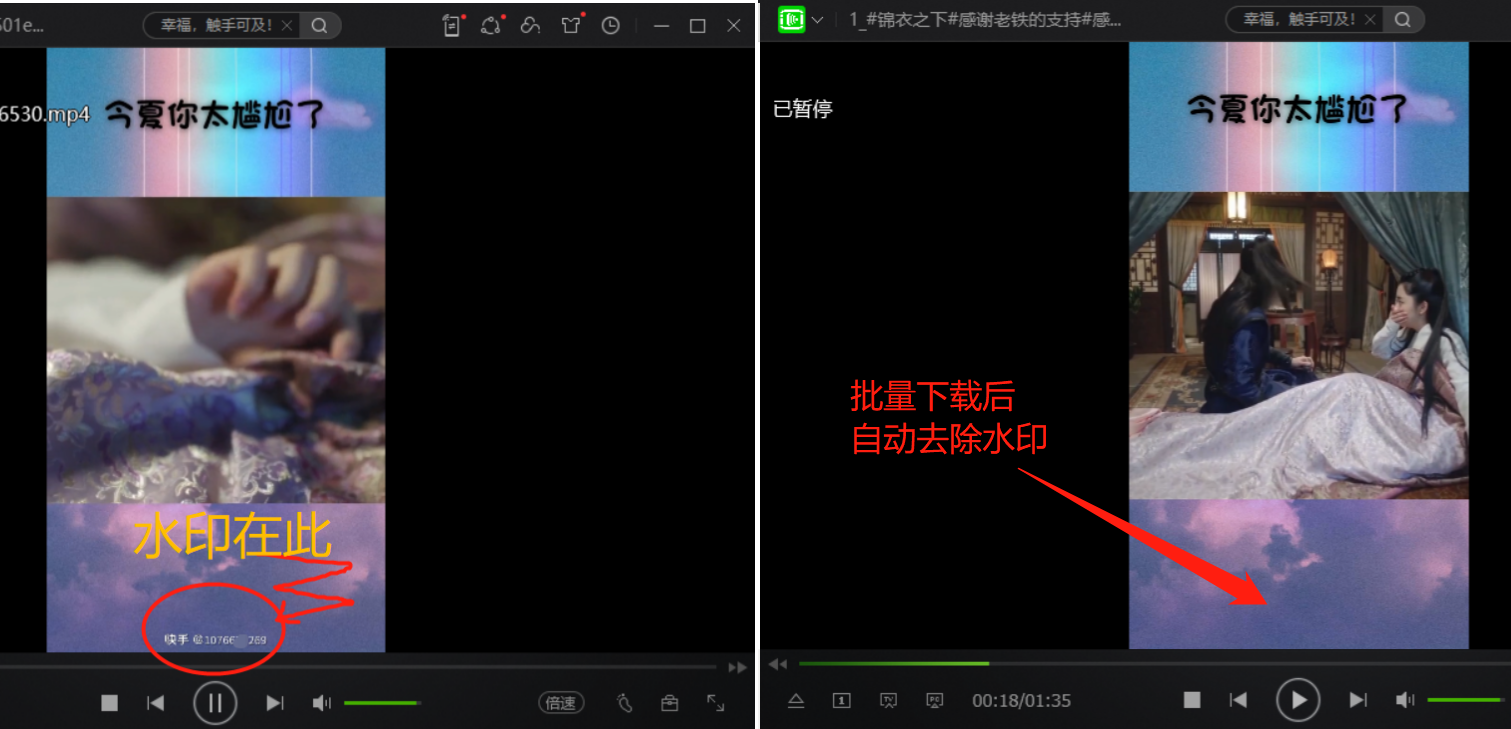Mute the speaker icon in right player
This screenshot has width=1511, height=729.
pyautogui.click(x=1405, y=700)
